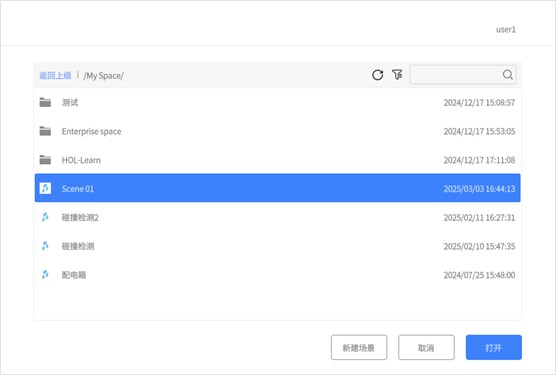The height and width of the screenshot is (375, 556).
Task: Click the Enterprise space folder icon
Action: [45, 131]
